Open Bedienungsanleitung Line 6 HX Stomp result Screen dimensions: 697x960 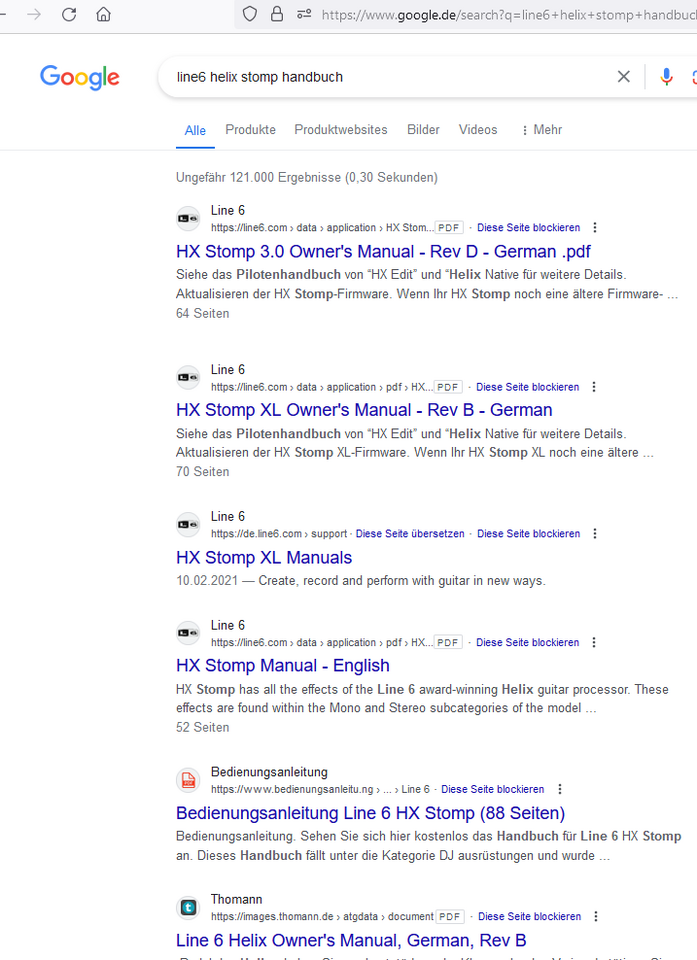(x=370, y=813)
